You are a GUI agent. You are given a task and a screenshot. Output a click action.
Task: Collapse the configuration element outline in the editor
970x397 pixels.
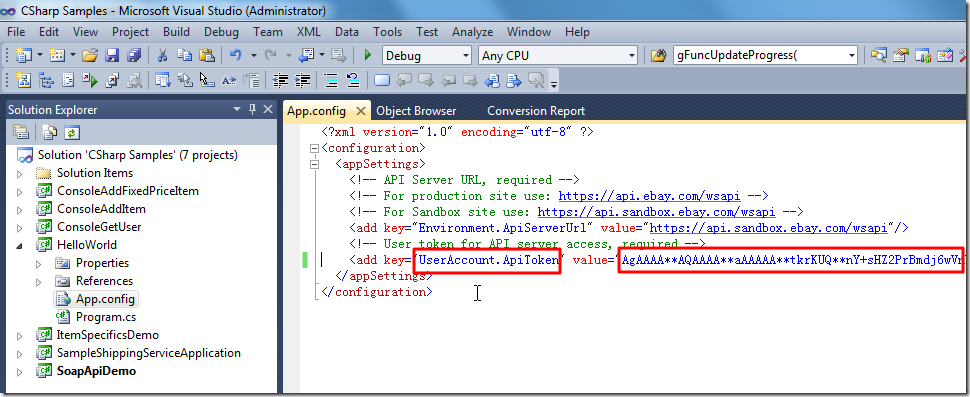coord(315,148)
